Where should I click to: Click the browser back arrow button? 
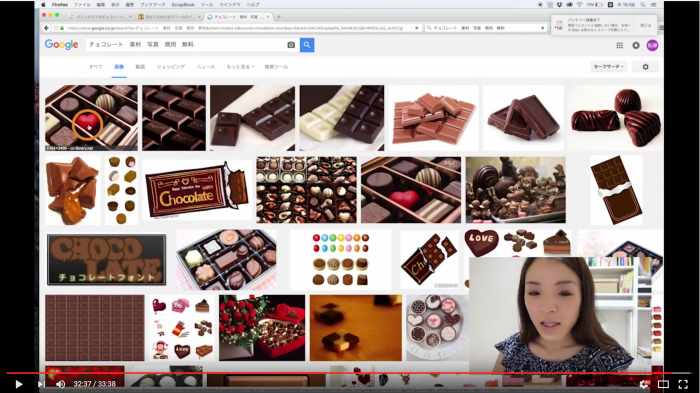click(x=46, y=28)
